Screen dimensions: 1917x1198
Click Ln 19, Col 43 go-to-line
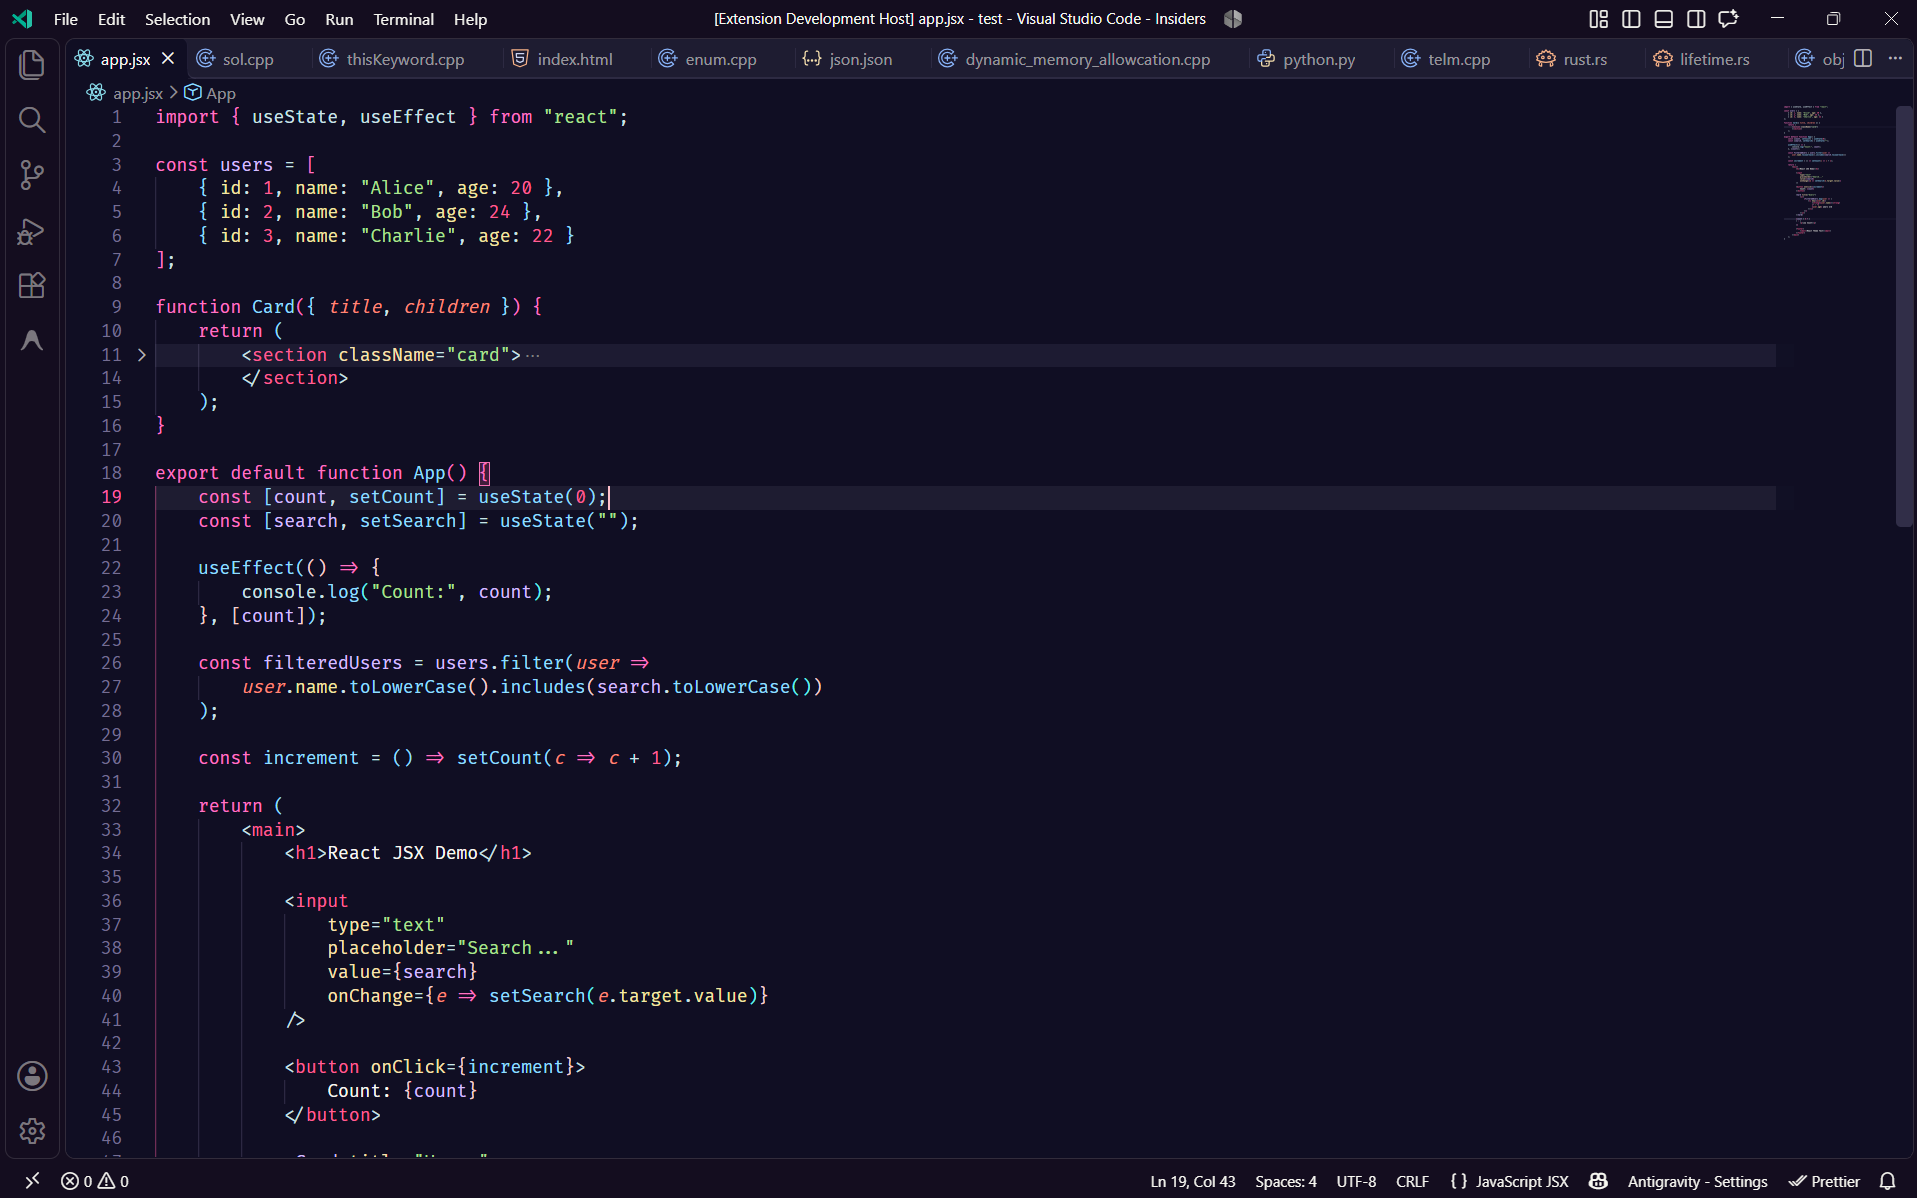[1192, 1181]
